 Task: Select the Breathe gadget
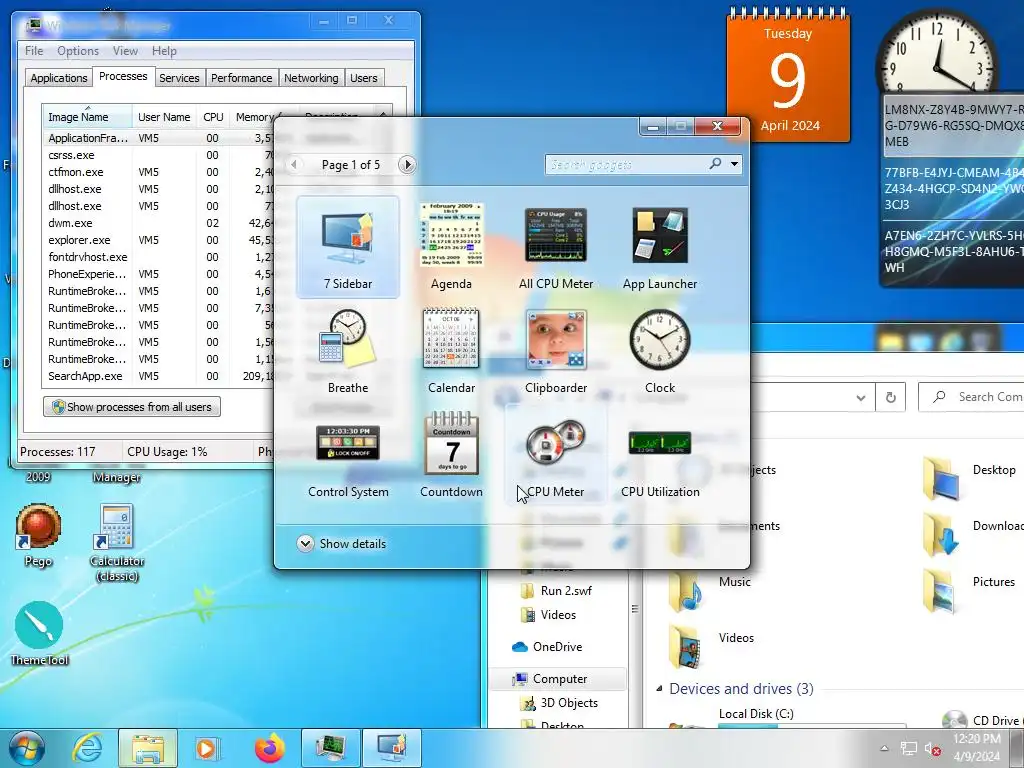(347, 351)
